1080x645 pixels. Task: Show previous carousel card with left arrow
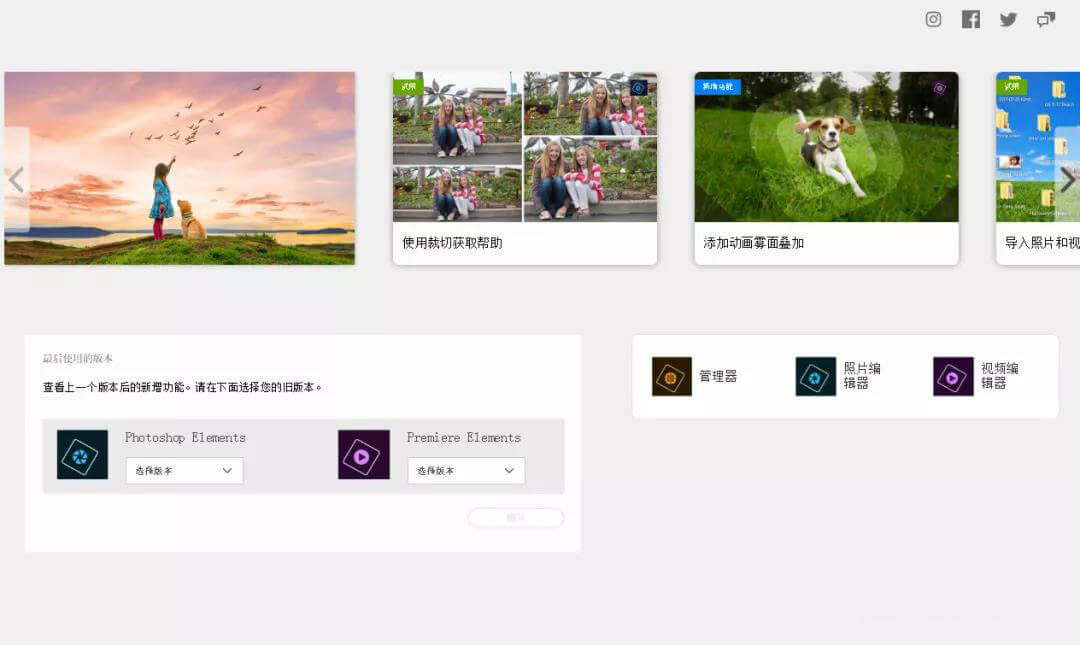click(17, 180)
